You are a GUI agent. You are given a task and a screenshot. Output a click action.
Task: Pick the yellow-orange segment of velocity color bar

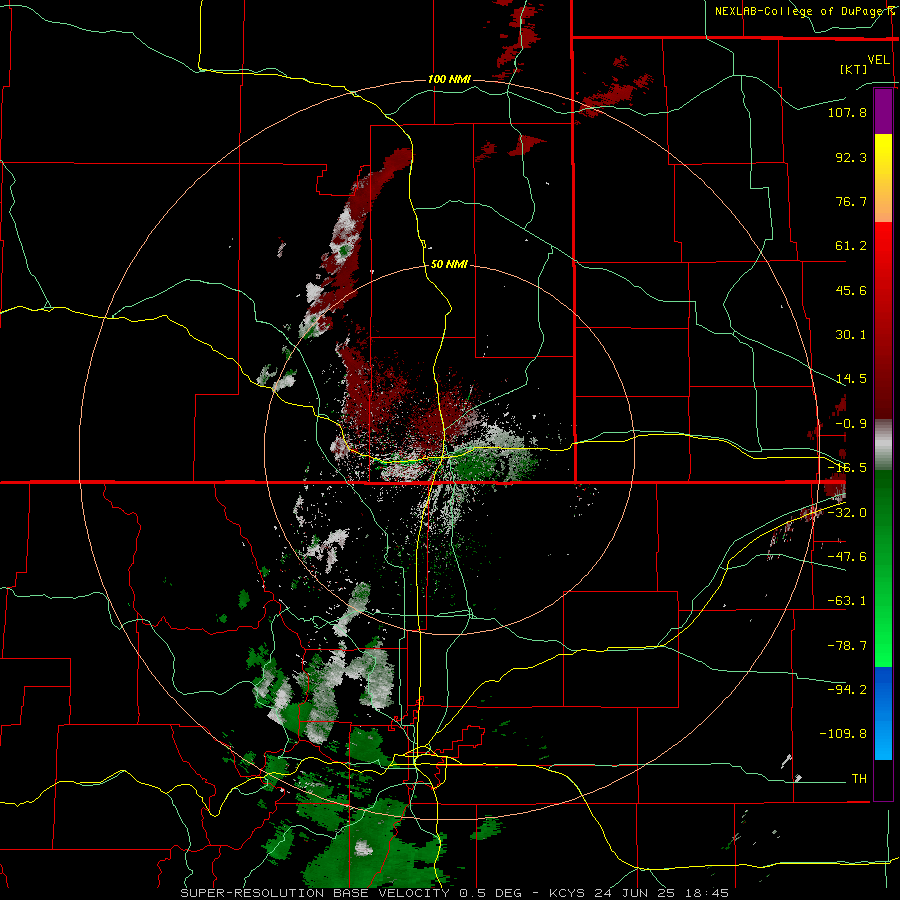(x=883, y=178)
